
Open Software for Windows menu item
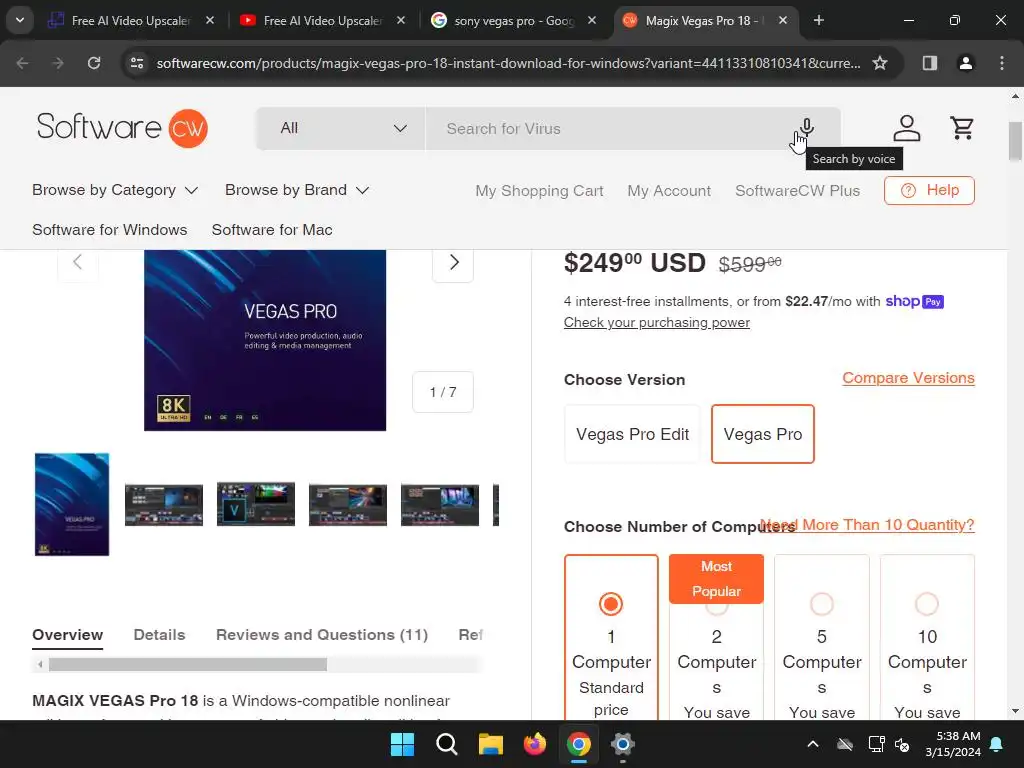[110, 230]
